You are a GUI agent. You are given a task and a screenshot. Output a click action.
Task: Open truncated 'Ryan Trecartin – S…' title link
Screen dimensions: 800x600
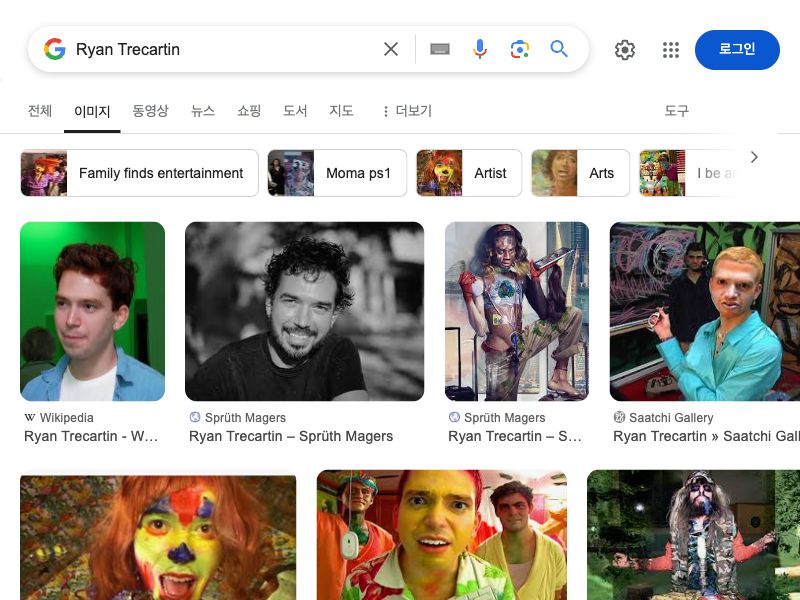coord(515,436)
